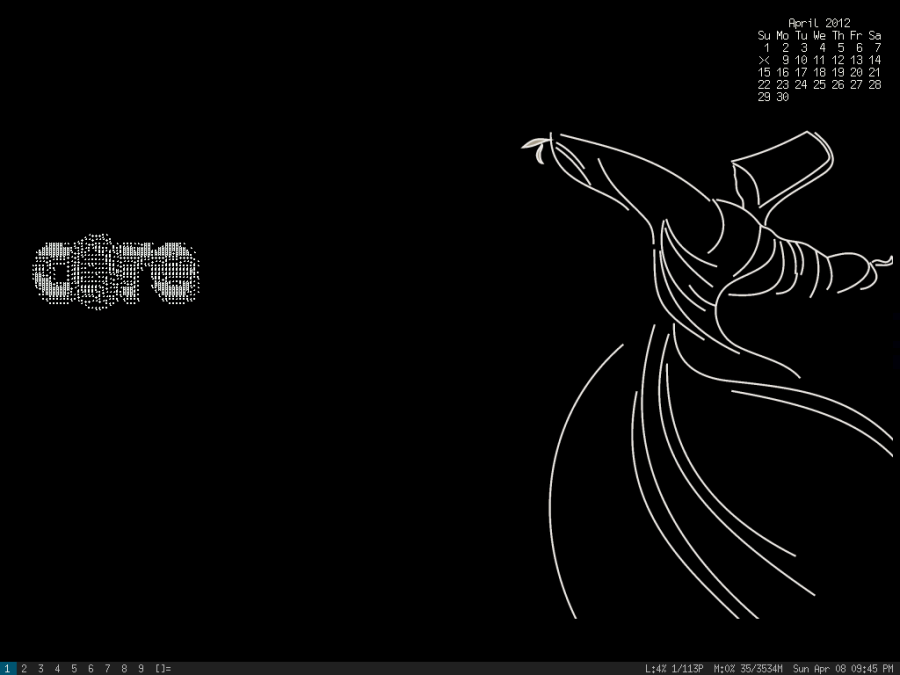The height and width of the screenshot is (675, 900).
Task: Expand the weekday row "Su Mo Tu We"
Action: tap(790, 34)
